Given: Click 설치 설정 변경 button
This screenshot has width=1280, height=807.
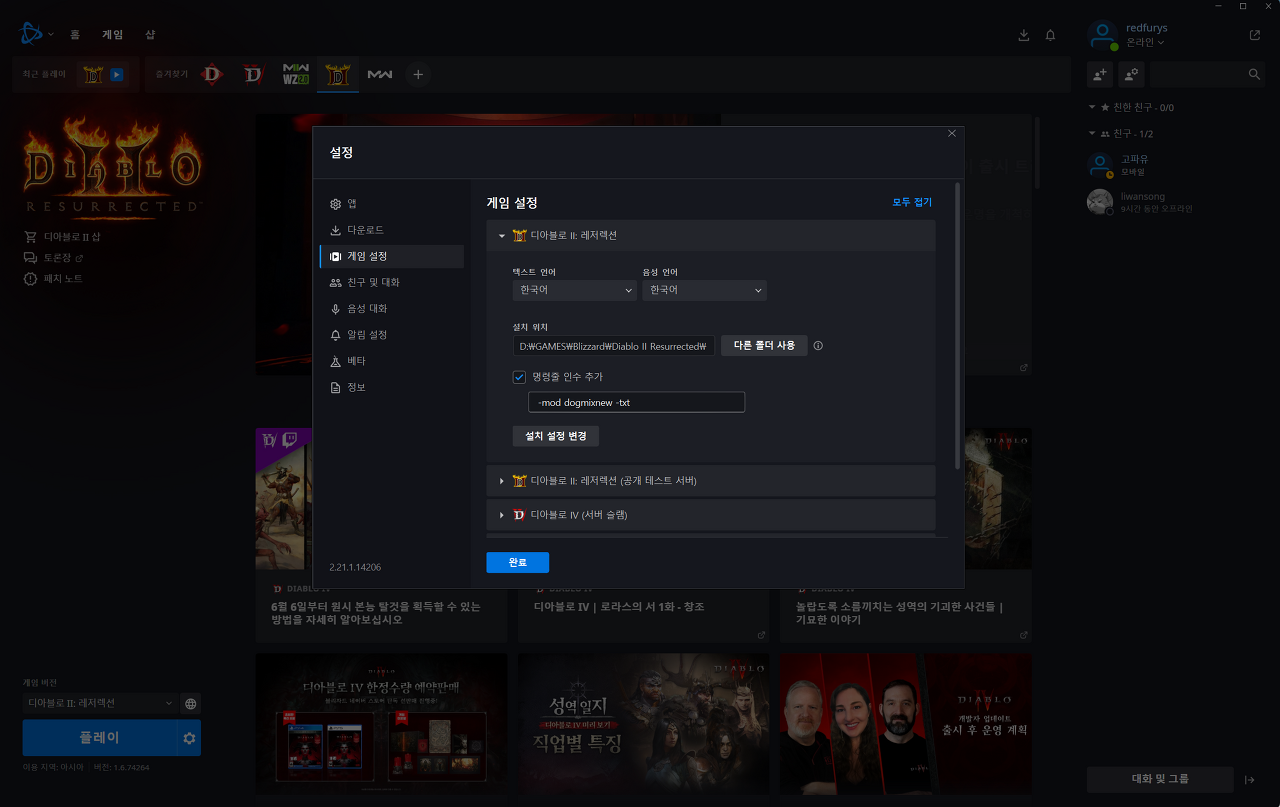Looking at the screenshot, I should pyautogui.click(x=555, y=436).
